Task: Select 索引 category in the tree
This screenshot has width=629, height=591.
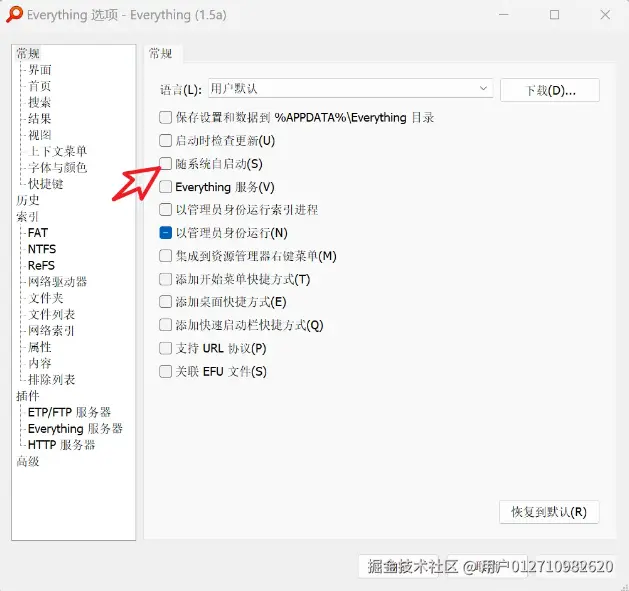Action: tap(27, 217)
